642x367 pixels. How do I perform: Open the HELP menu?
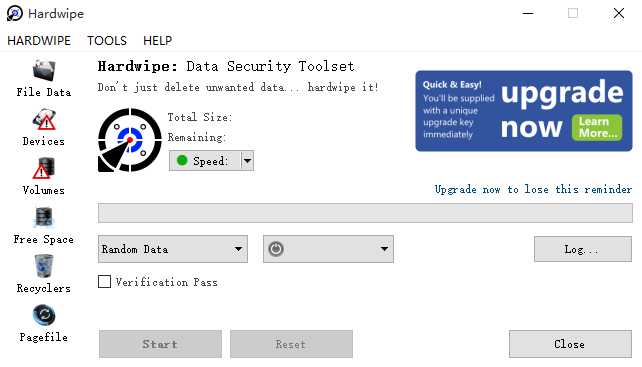coord(158,41)
